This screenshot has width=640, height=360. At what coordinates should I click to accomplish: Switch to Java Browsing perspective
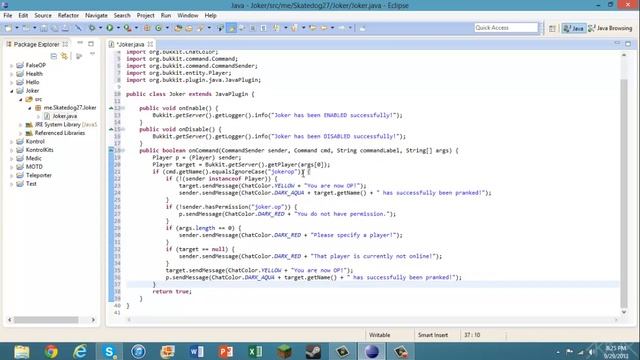[610, 28]
